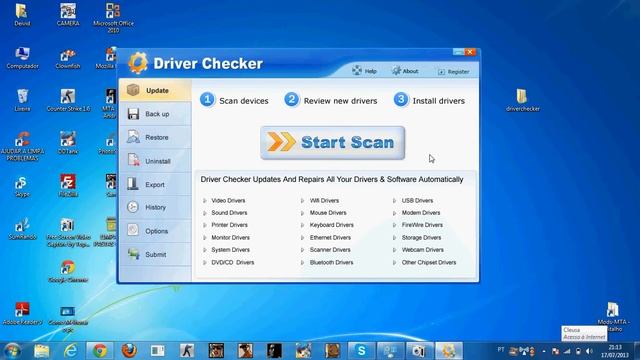The width and height of the screenshot is (640, 360).
Task: Select the Microsoft Office 2010 desktop icon
Action: click(113, 18)
